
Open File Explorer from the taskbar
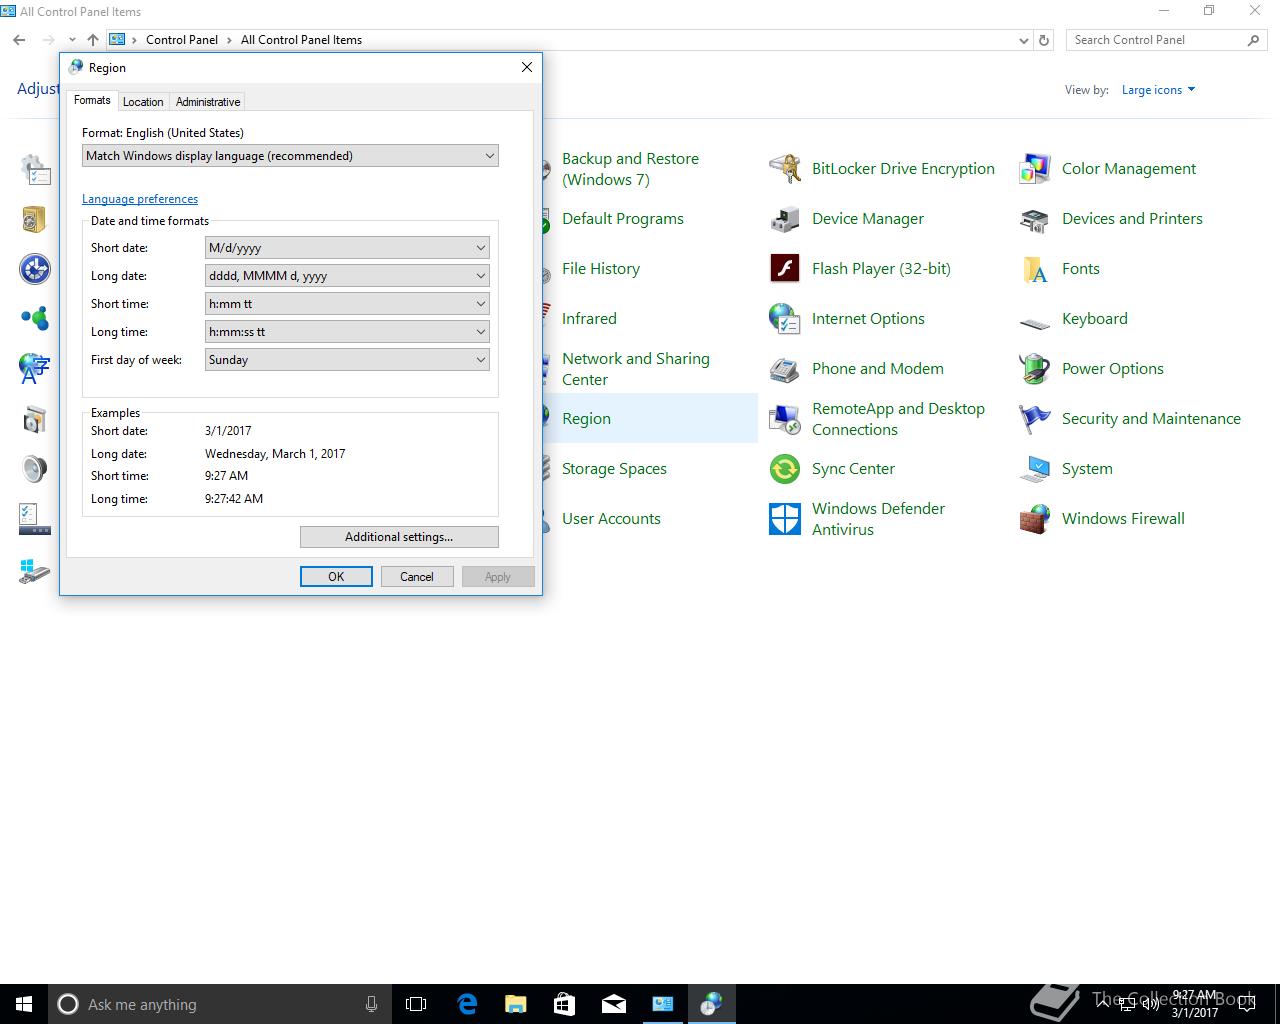[x=515, y=1004]
